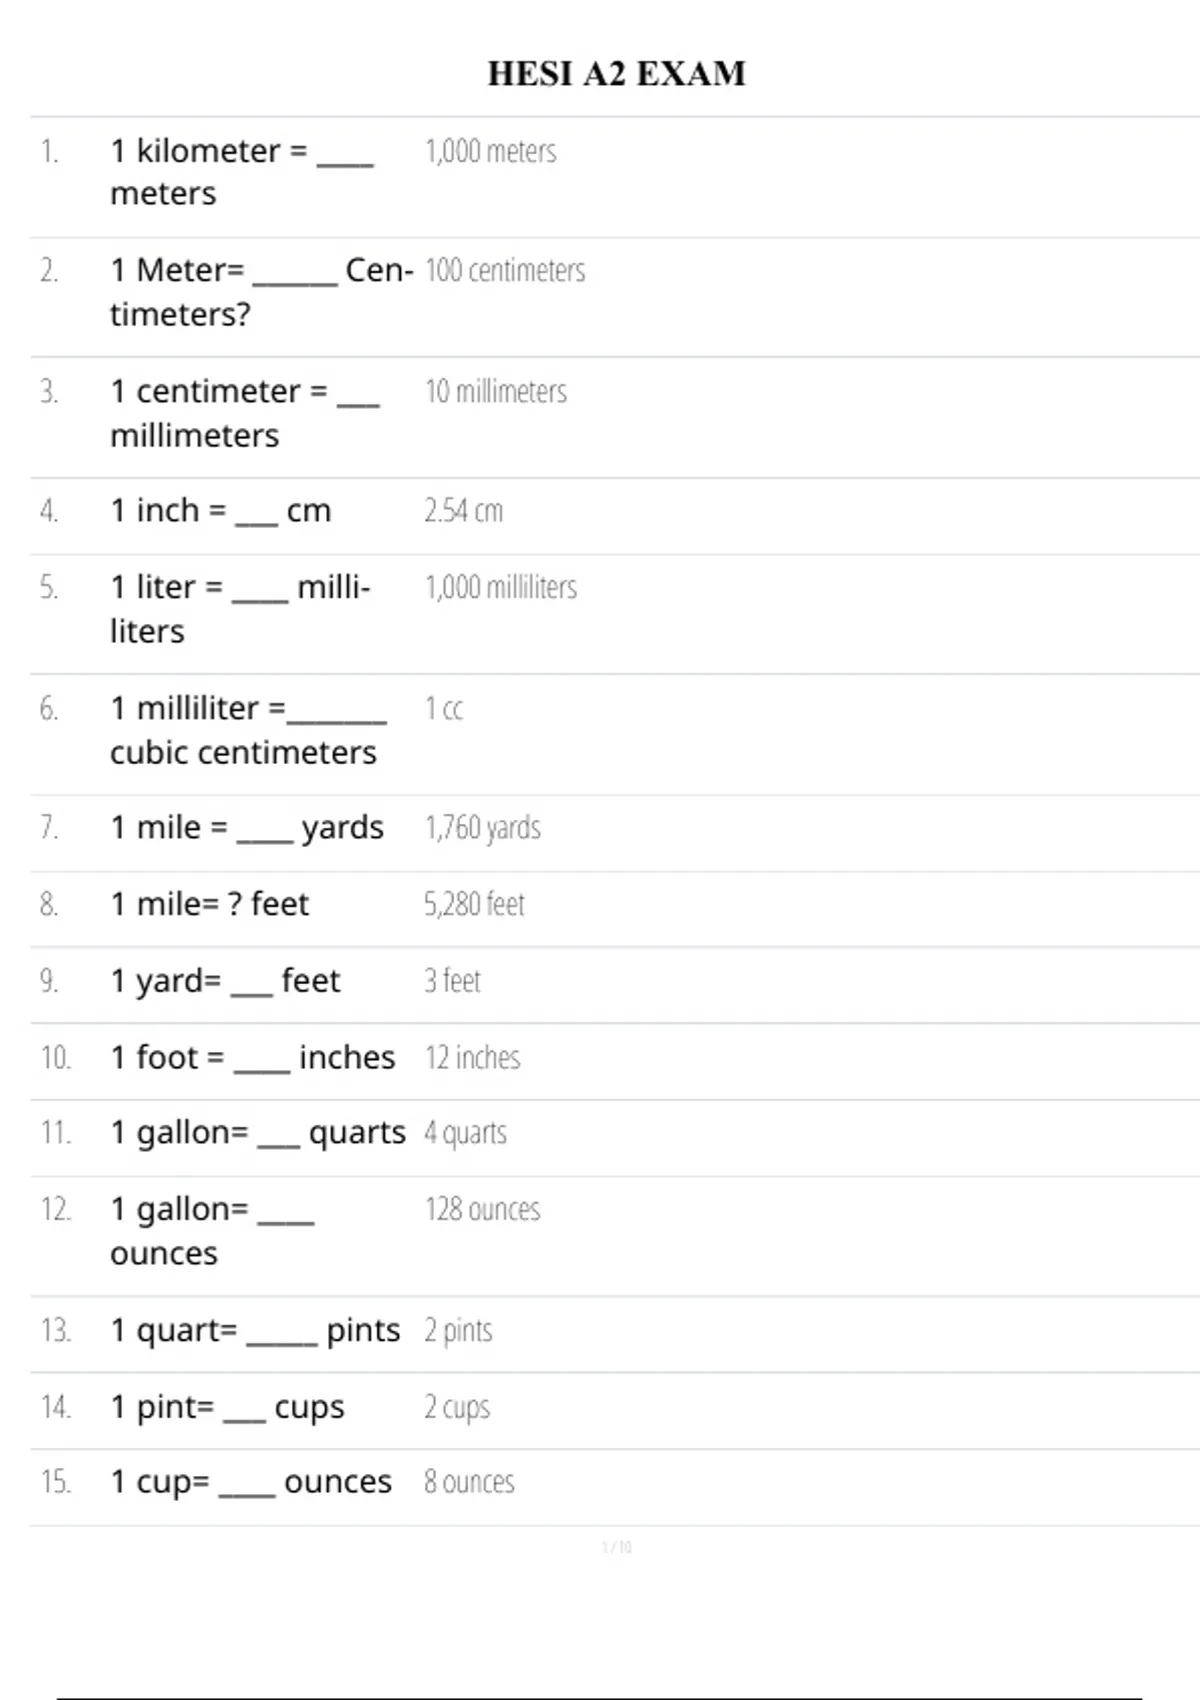Click the '2.54 cm' answer
Image resolution: width=1200 pixels, height=1700 pixels.
pos(463,511)
